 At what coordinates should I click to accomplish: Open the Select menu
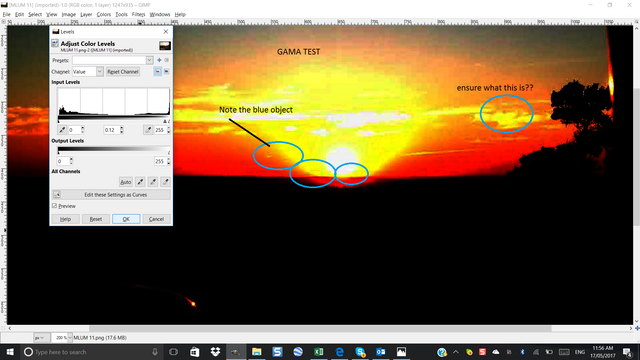35,14
